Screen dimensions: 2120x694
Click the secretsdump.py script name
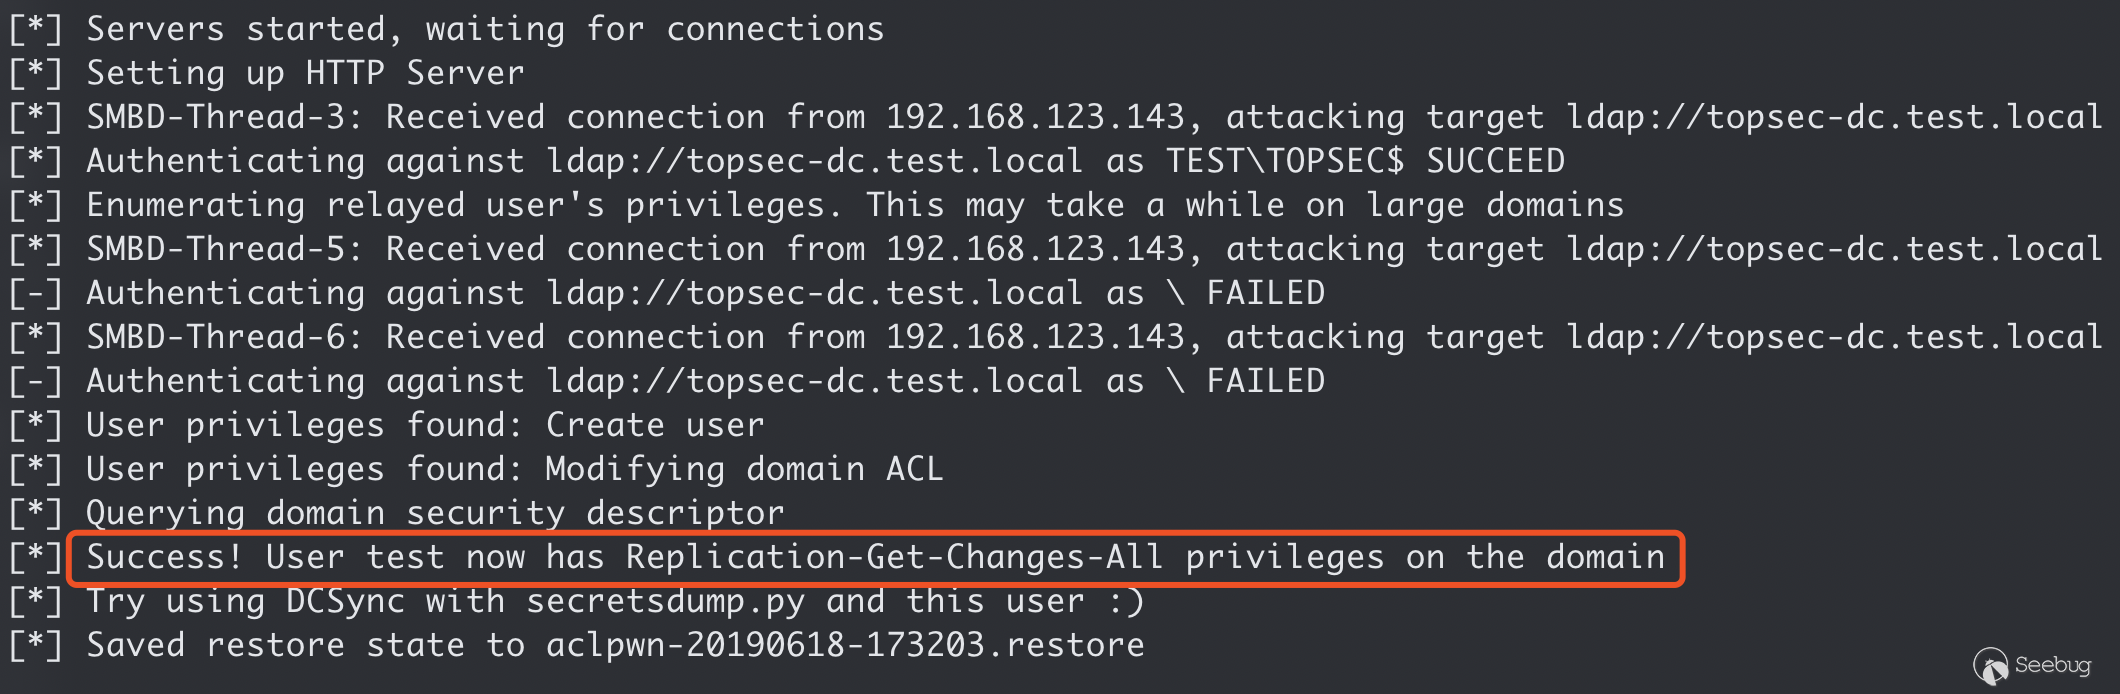pos(665,601)
